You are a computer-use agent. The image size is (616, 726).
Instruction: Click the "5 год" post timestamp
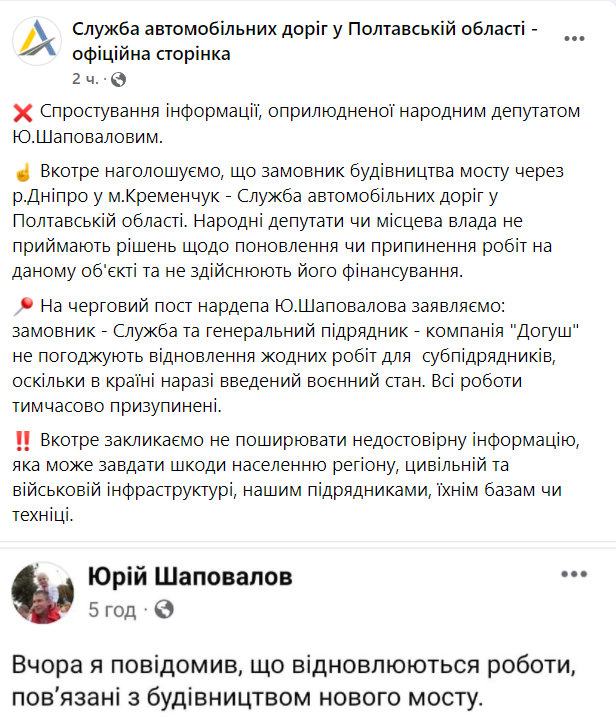coord(112,608)
